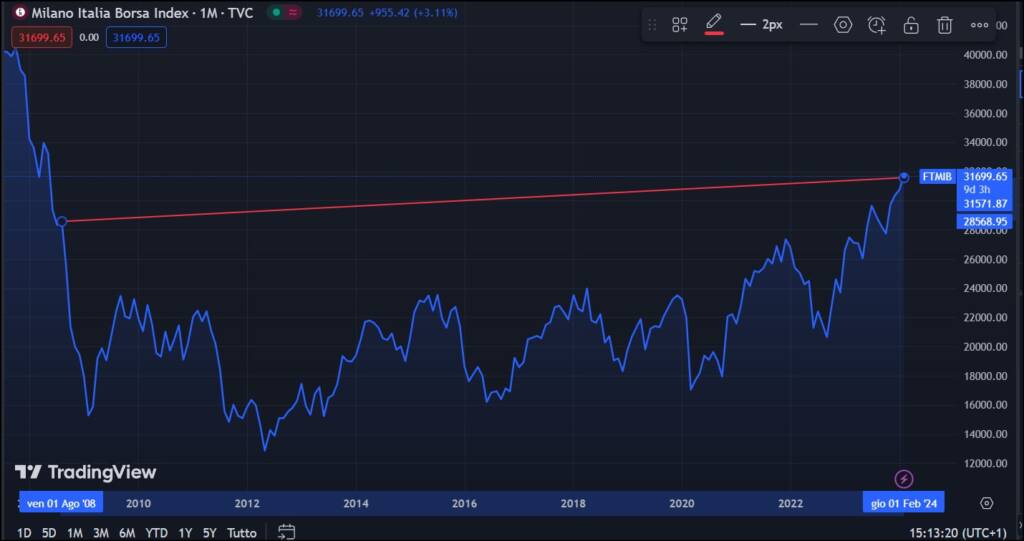Select the red trend line
This screenshot has height=541, width=1024.
[x=483, y=199]
